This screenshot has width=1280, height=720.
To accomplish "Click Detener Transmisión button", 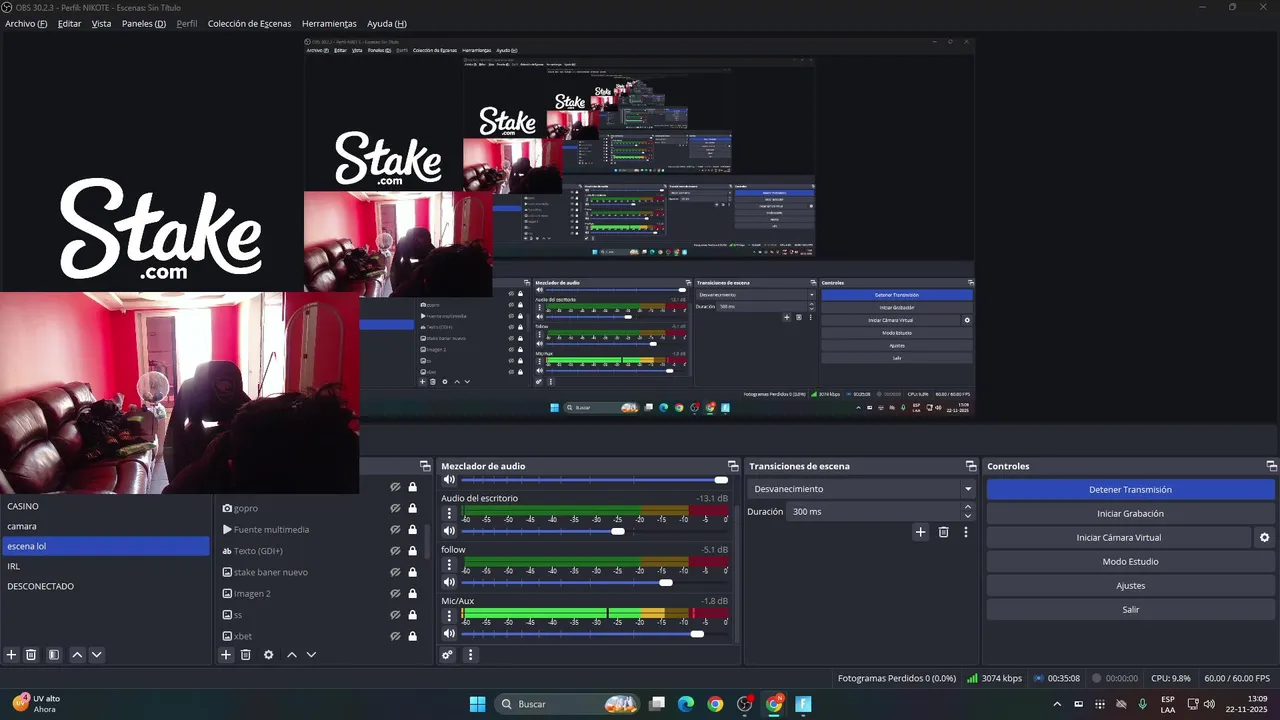I will 1130,489.
